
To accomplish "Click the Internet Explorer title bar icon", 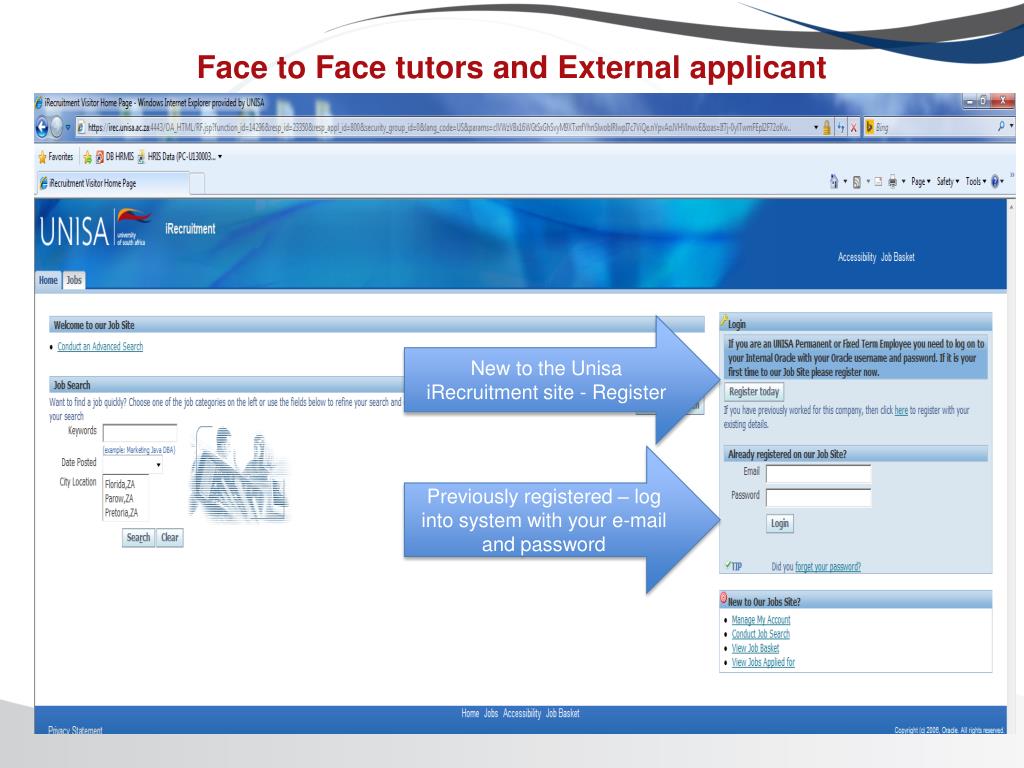I will pos(39,103).
